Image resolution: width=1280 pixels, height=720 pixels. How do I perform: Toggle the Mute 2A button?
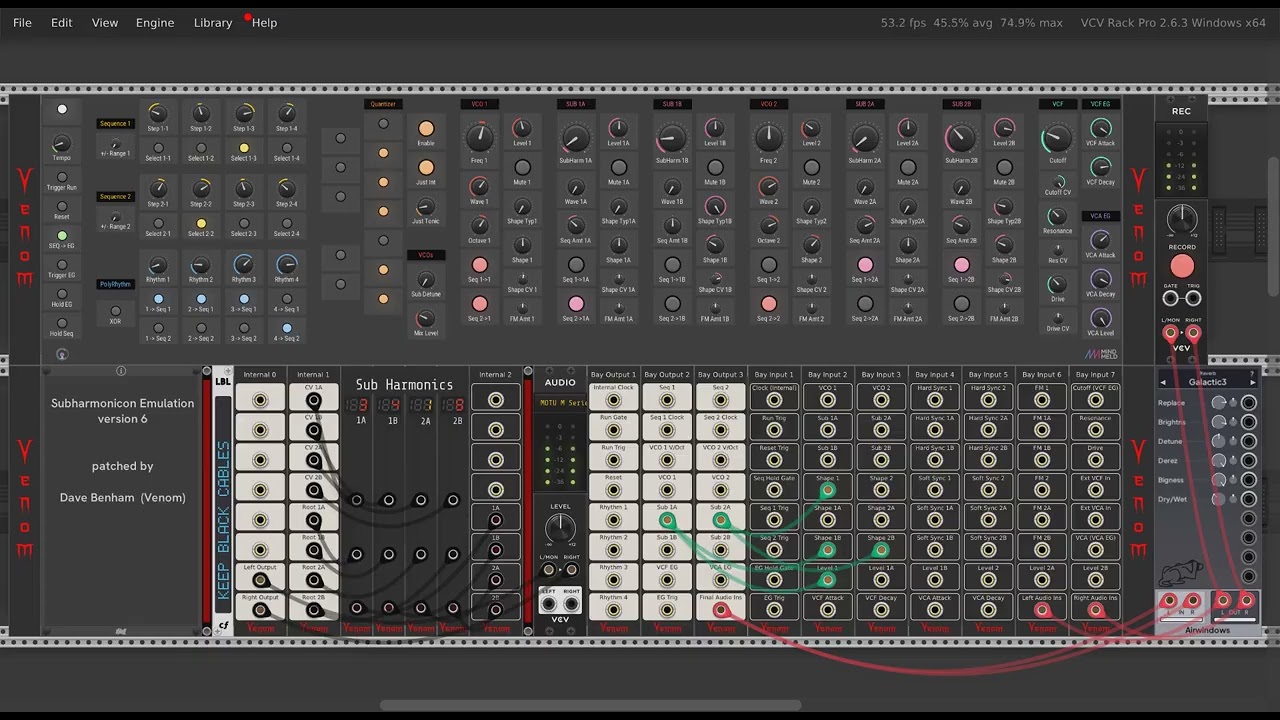tap(907, 168)
